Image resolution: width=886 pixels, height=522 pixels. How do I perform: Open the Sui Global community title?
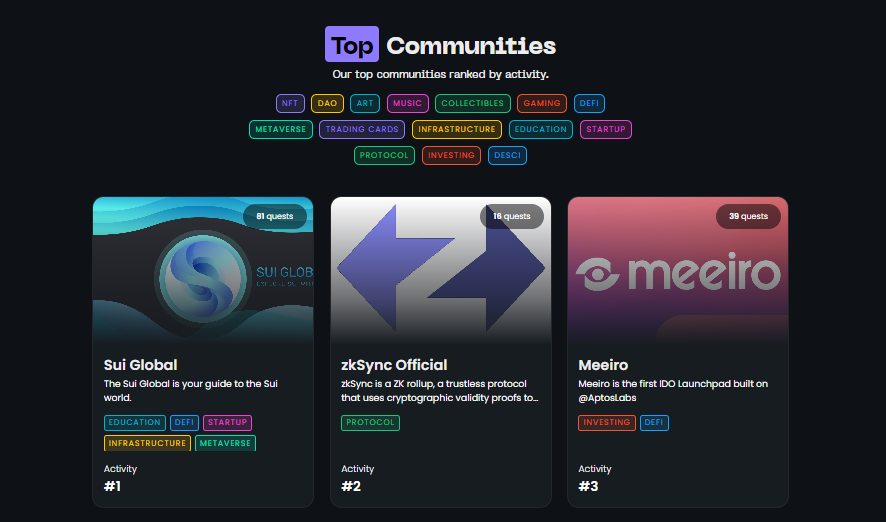(141, 365)
